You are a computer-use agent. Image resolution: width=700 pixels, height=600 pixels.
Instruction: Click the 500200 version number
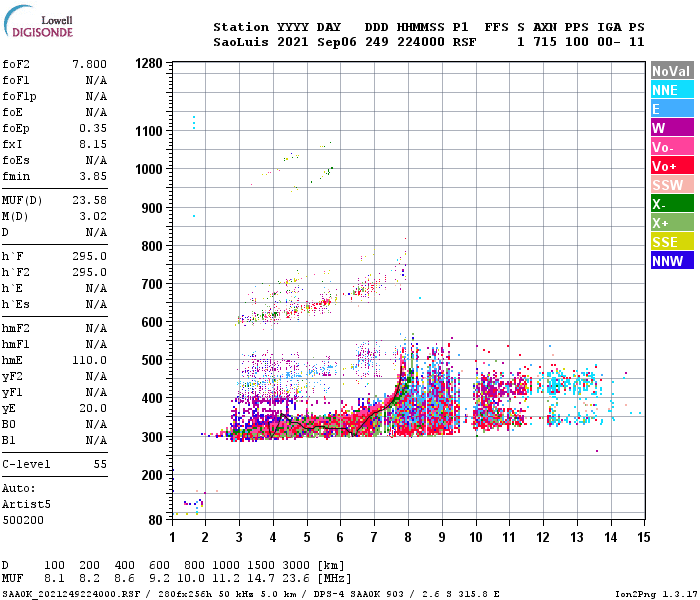pos(23,520)
